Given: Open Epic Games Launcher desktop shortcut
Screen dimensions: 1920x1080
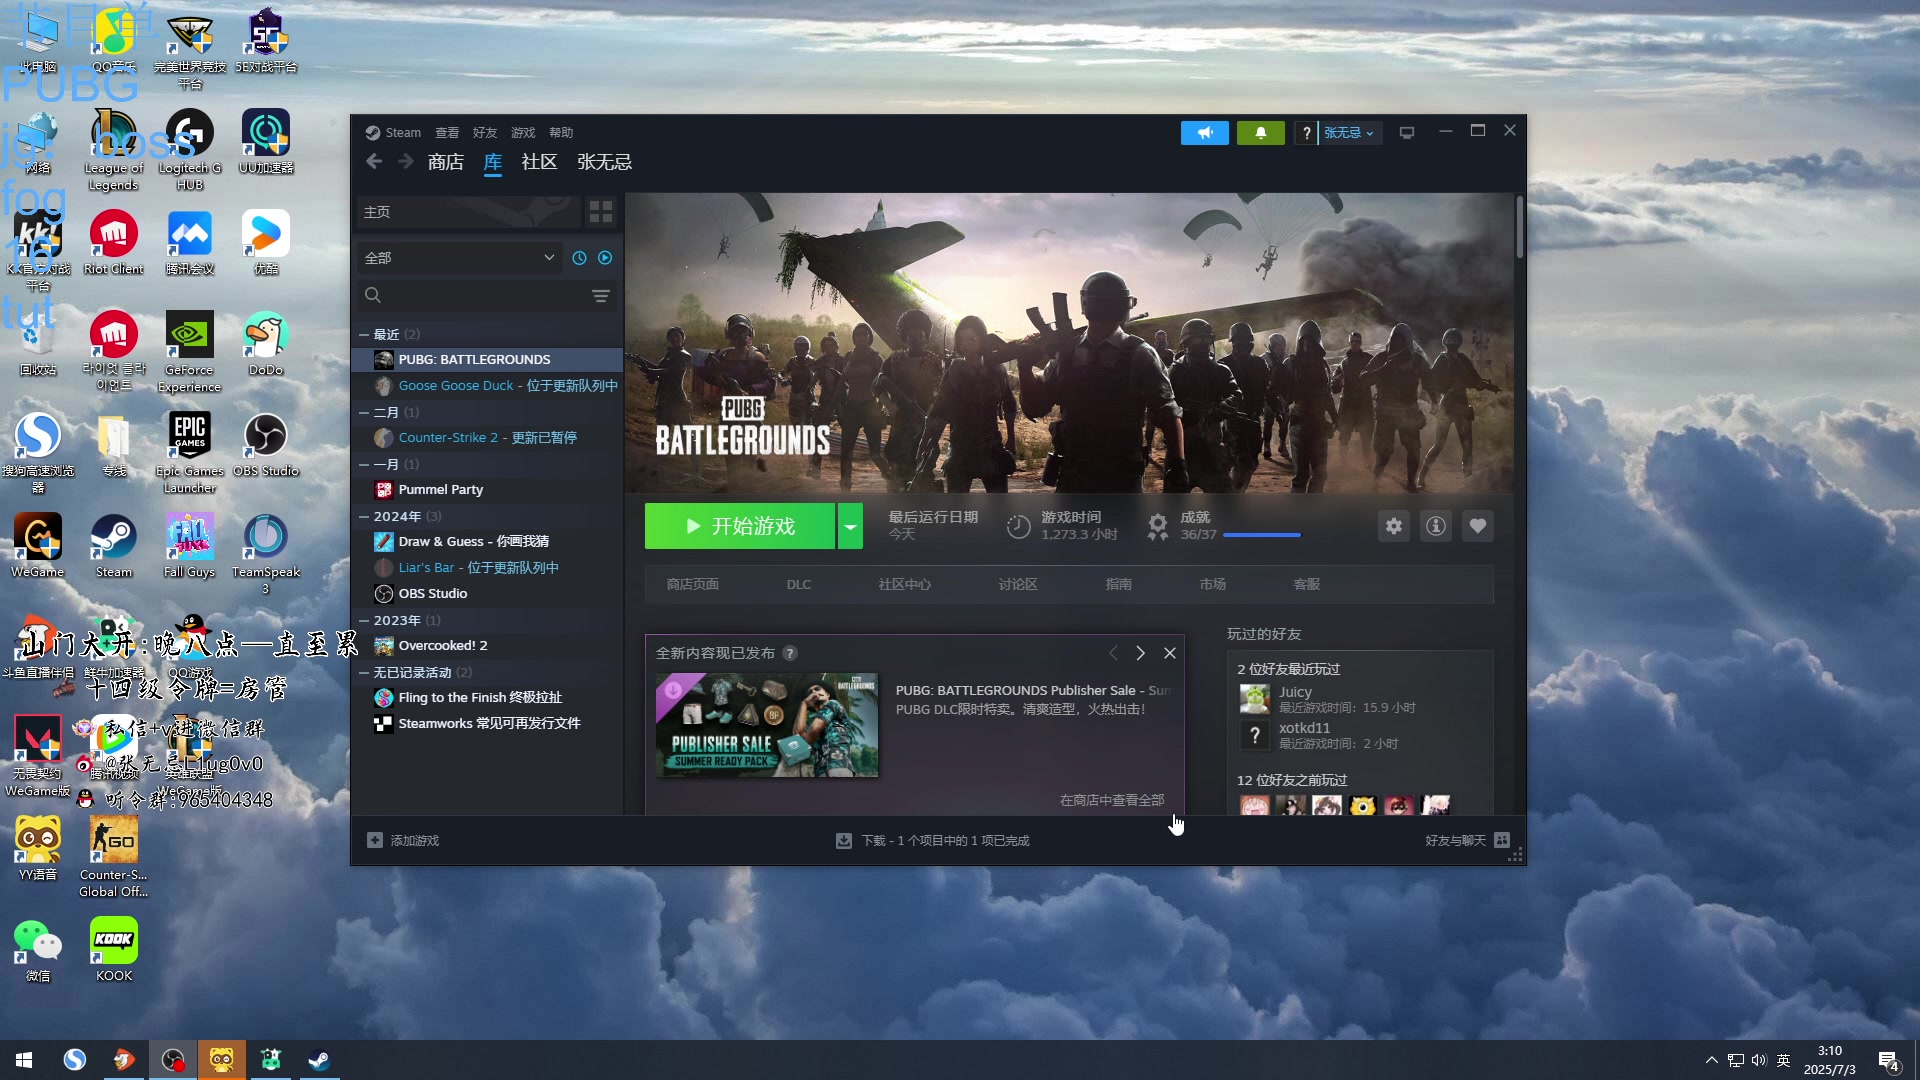Looking at the screenshot, I should [190, 452].
